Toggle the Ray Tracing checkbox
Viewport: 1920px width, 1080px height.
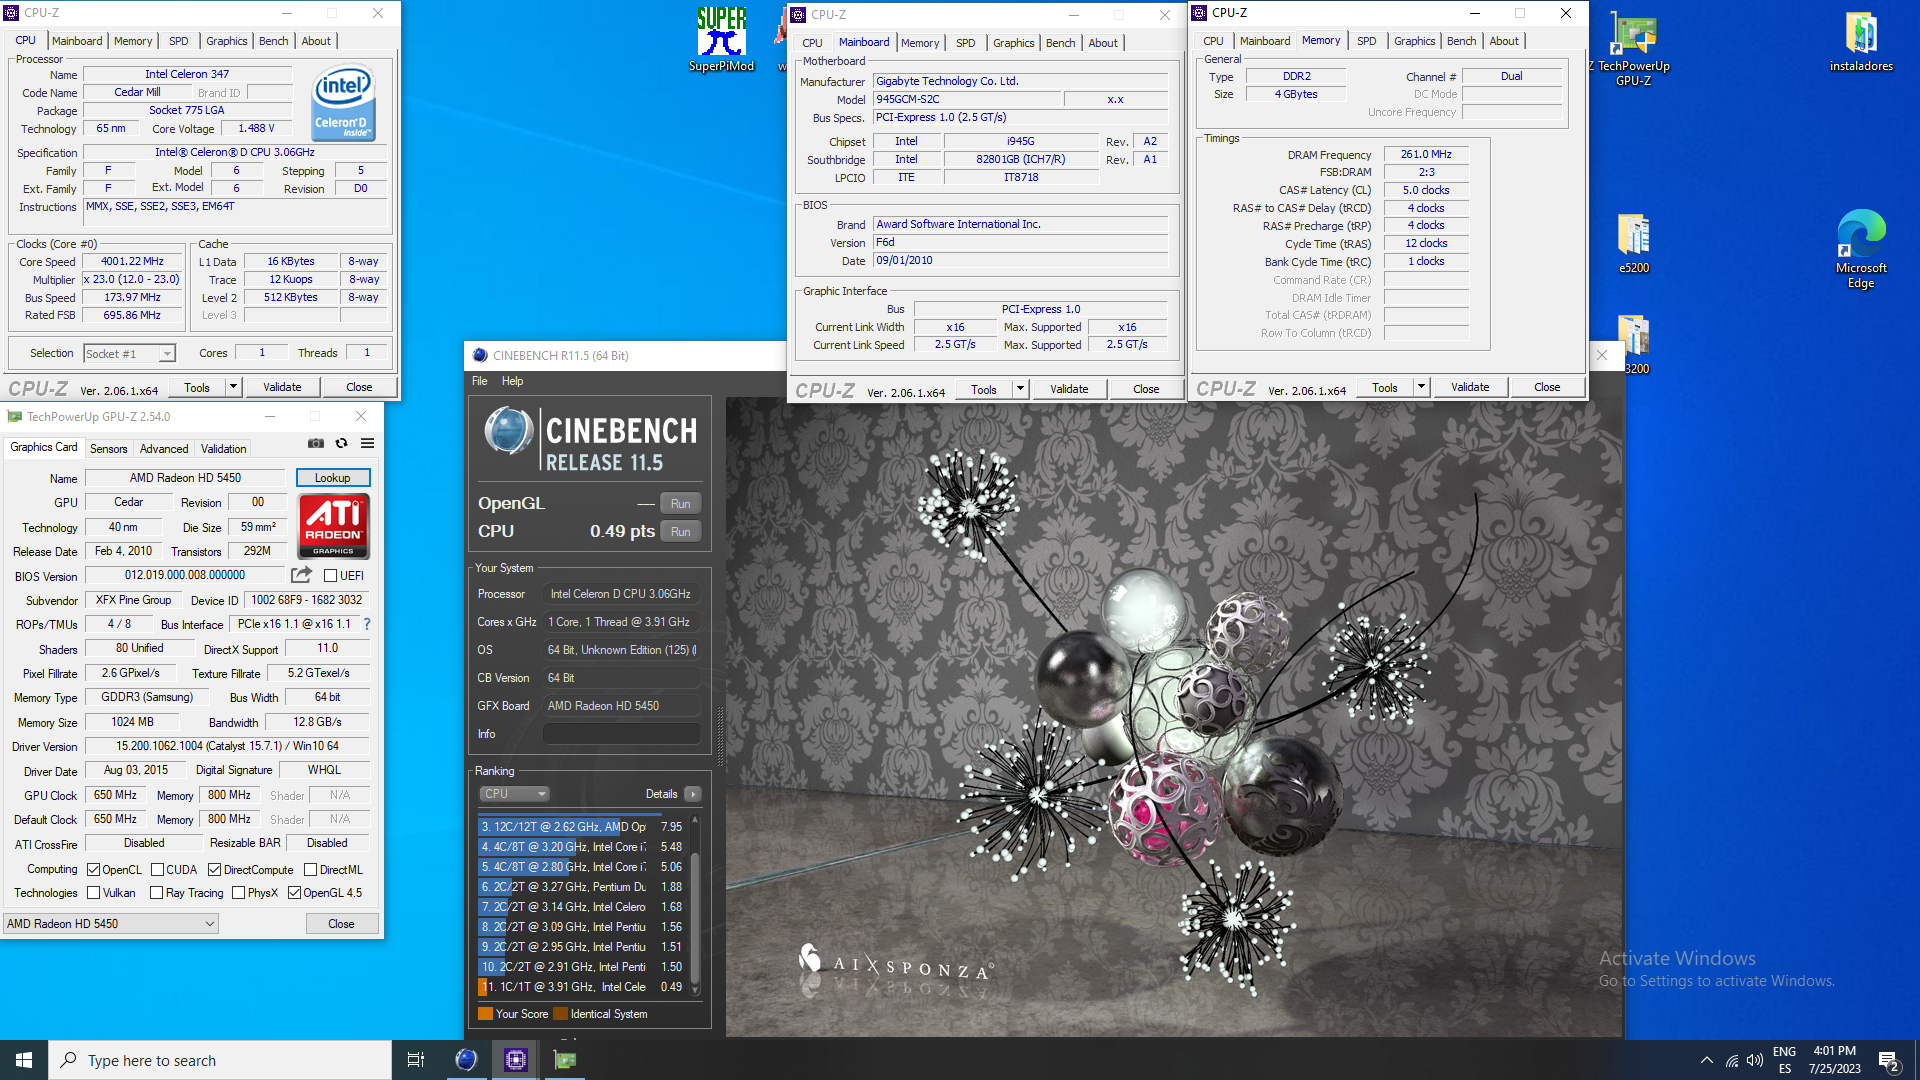click(156, 893)
